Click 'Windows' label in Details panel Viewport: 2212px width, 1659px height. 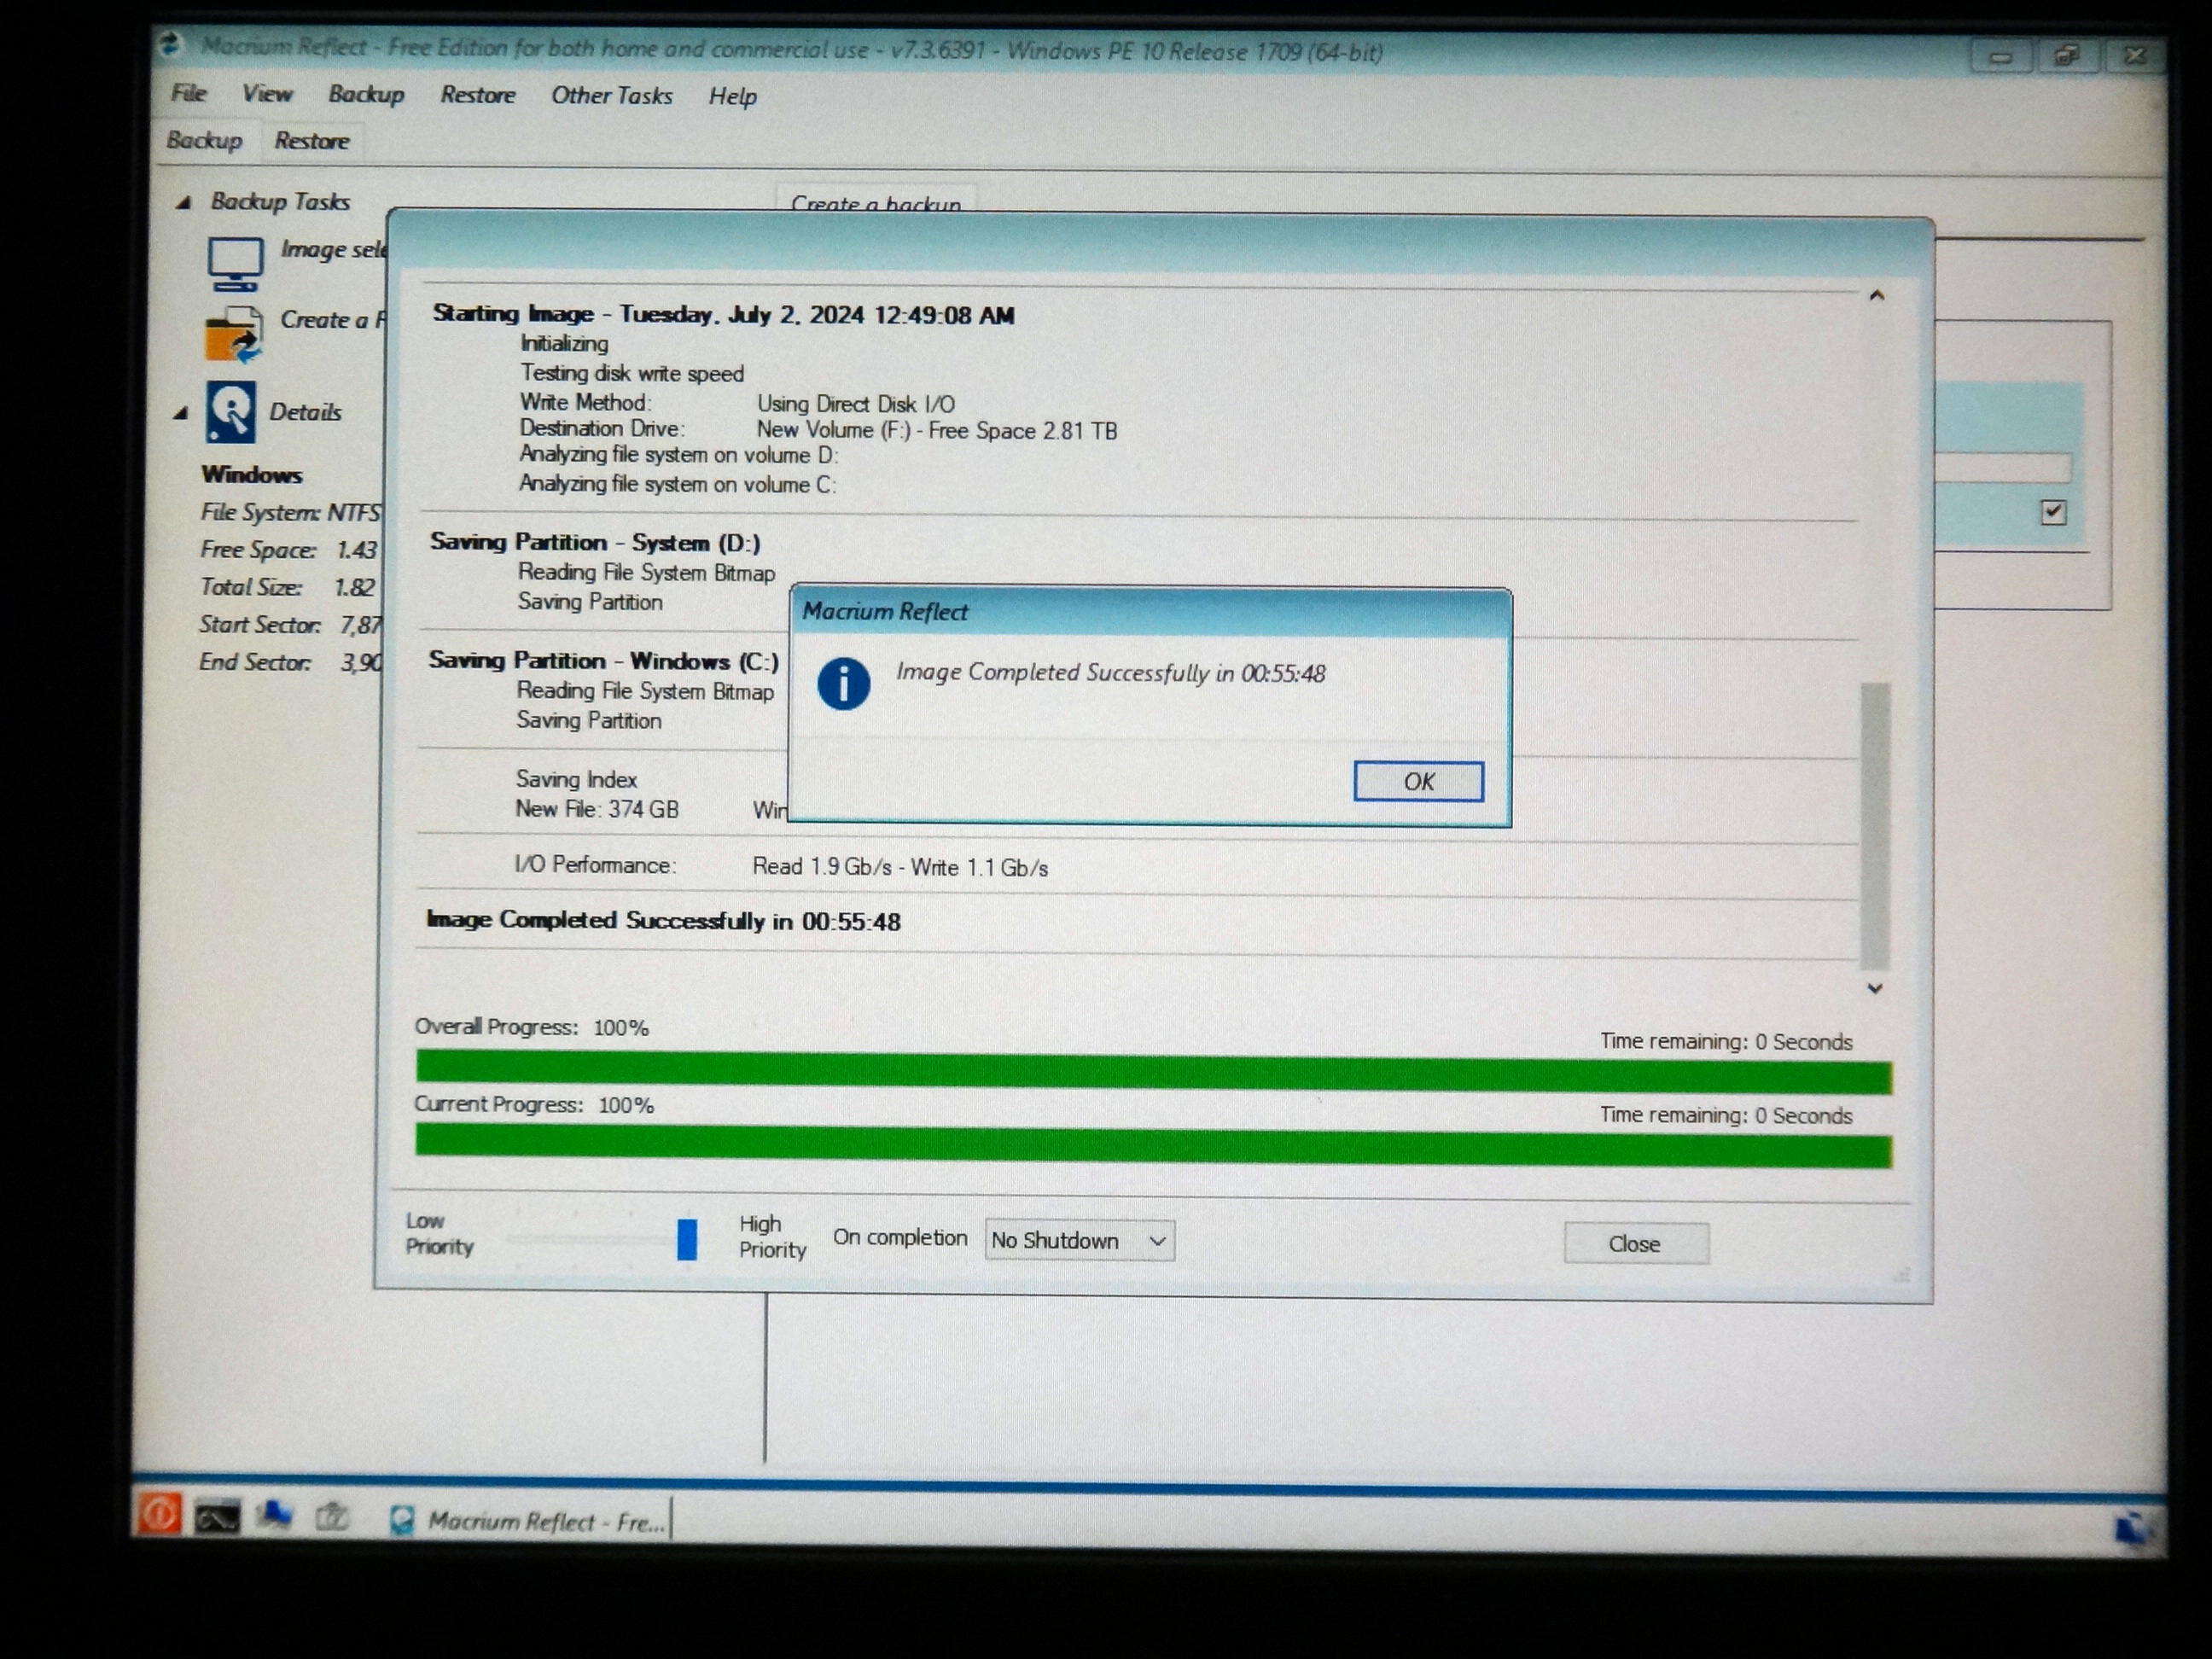tap(251, 474)
